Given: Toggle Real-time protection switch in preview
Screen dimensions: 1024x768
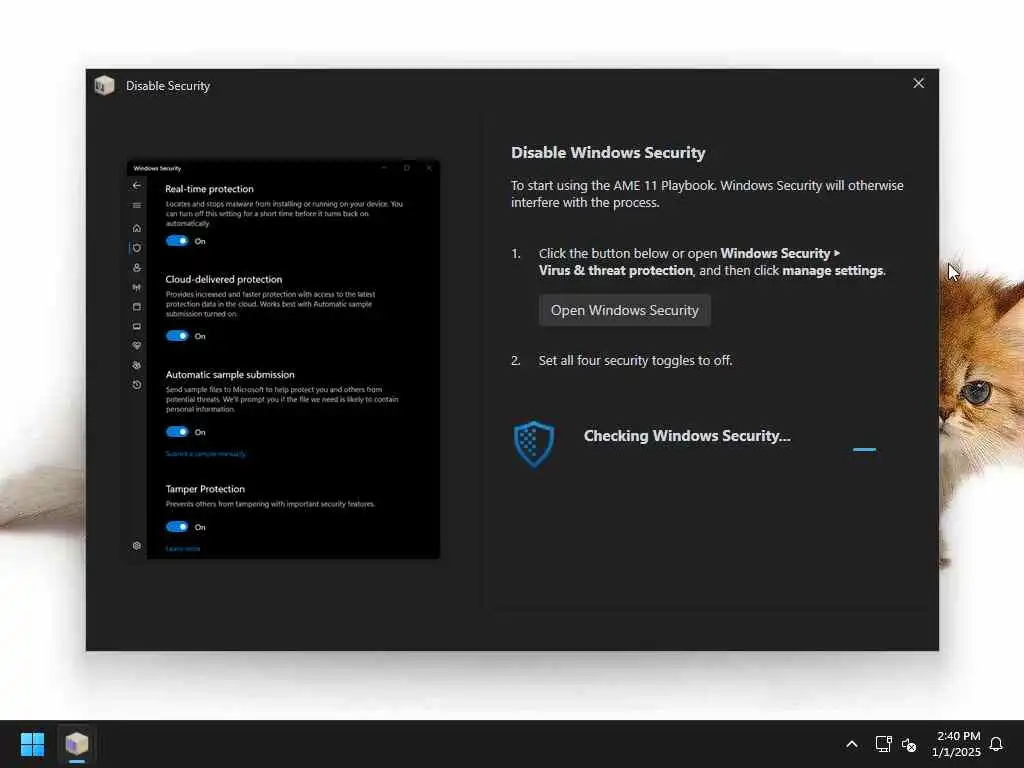Looking at the screenshot, I should (x=177, y=241).
